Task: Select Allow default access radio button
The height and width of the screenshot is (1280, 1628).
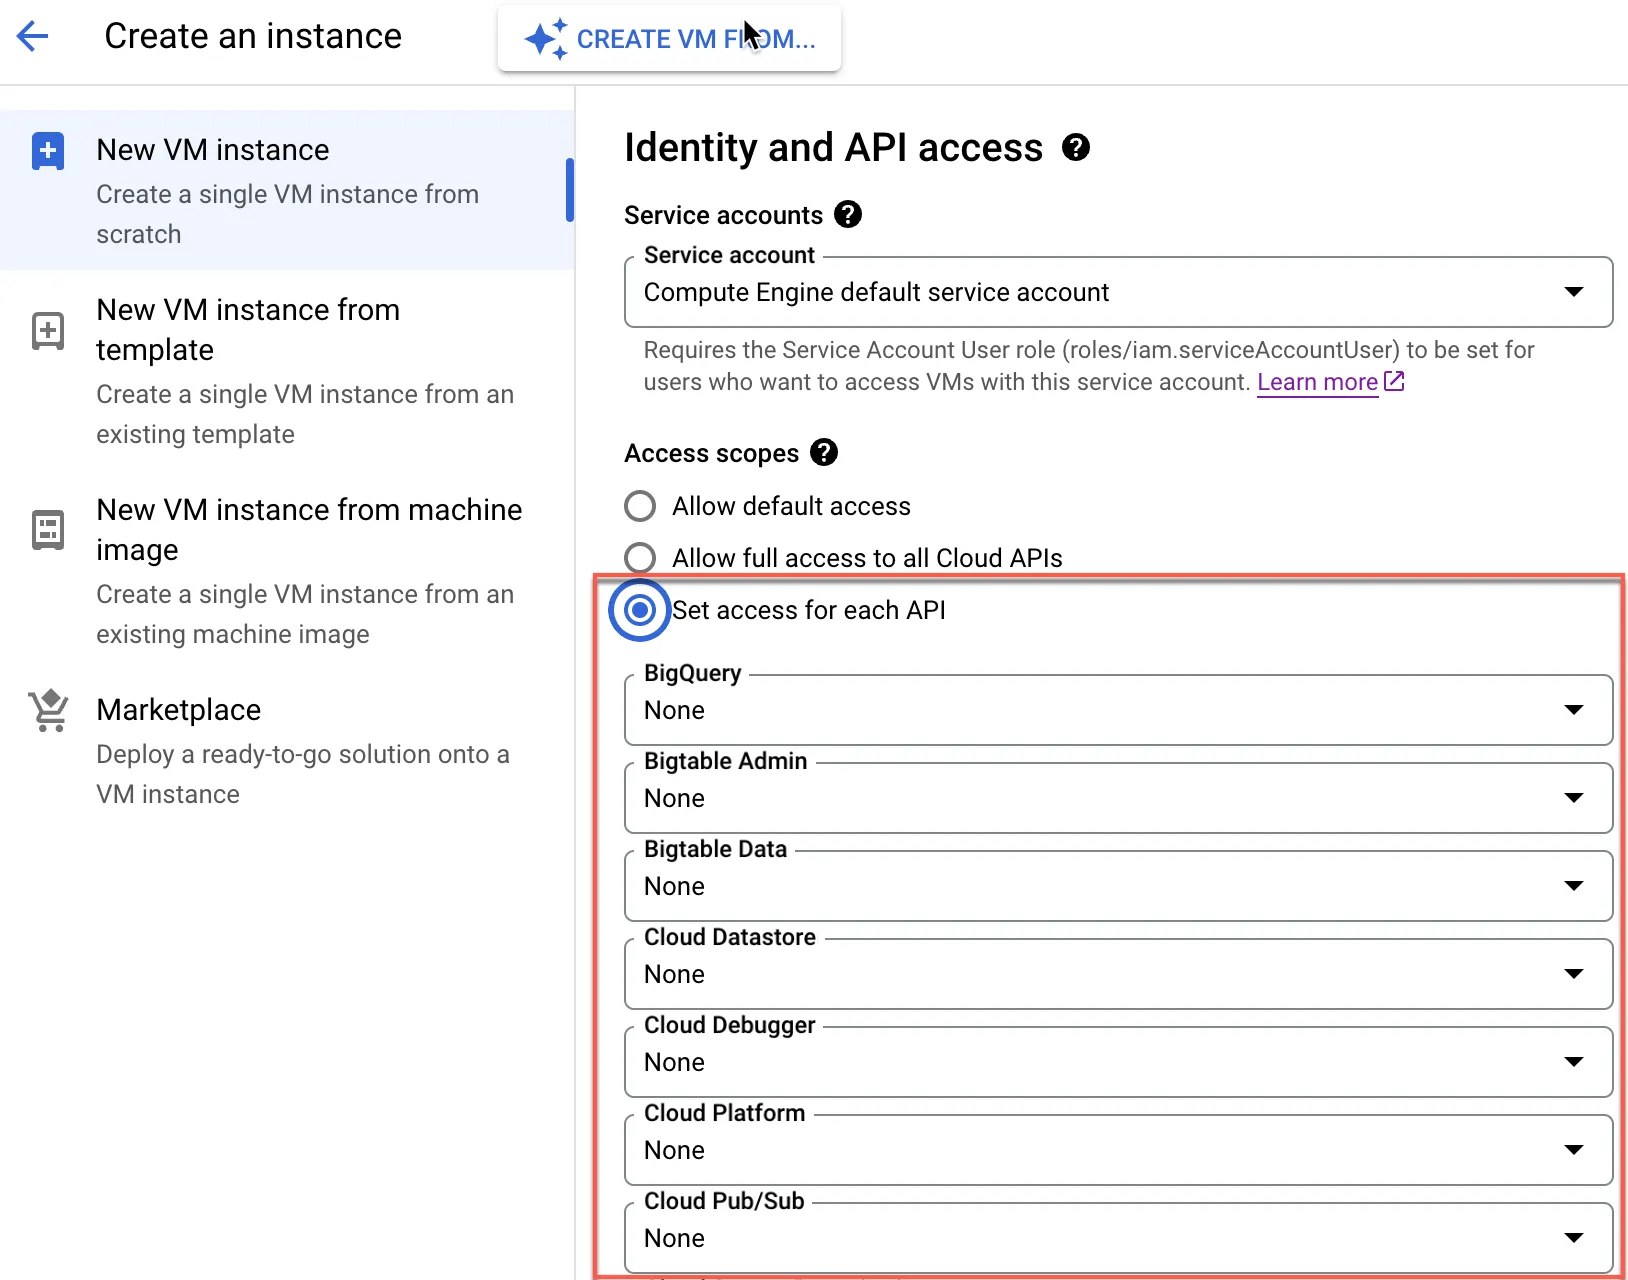Action: (x=640, y=506)
